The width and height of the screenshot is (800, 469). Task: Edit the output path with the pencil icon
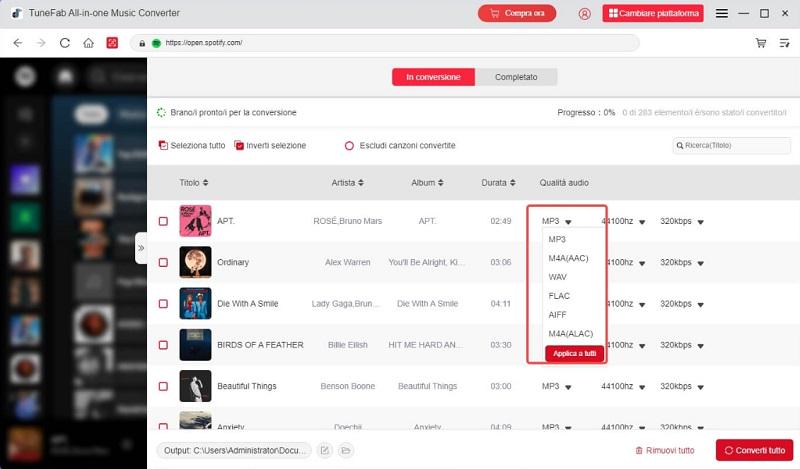click(x=324, y=450)
